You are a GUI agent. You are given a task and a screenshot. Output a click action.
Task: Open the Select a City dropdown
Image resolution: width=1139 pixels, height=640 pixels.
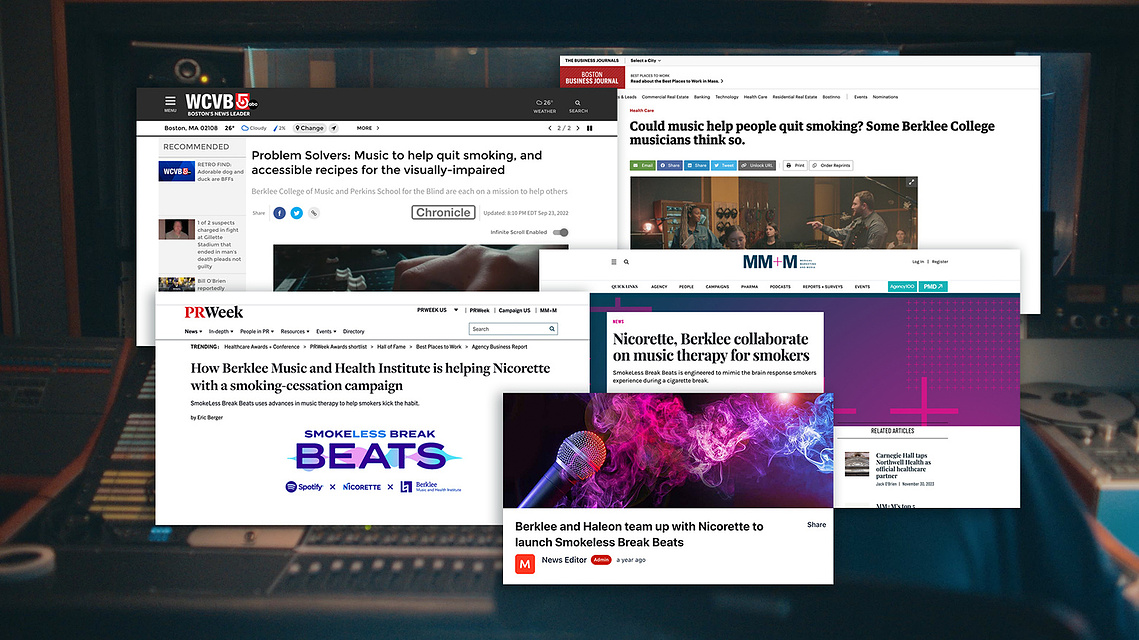click(646, 60)
